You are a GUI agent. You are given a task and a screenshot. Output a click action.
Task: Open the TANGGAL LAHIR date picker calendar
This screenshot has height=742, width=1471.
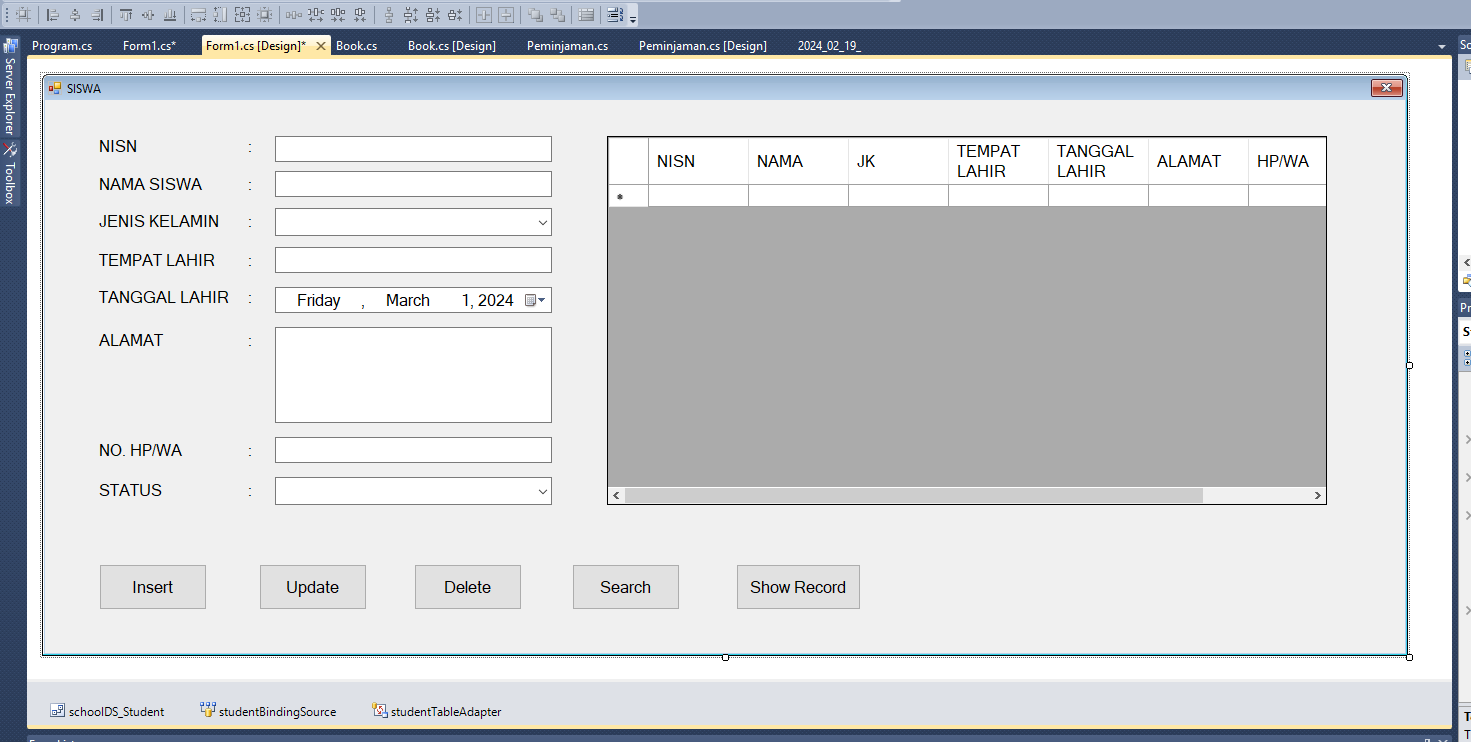(536, 300)
